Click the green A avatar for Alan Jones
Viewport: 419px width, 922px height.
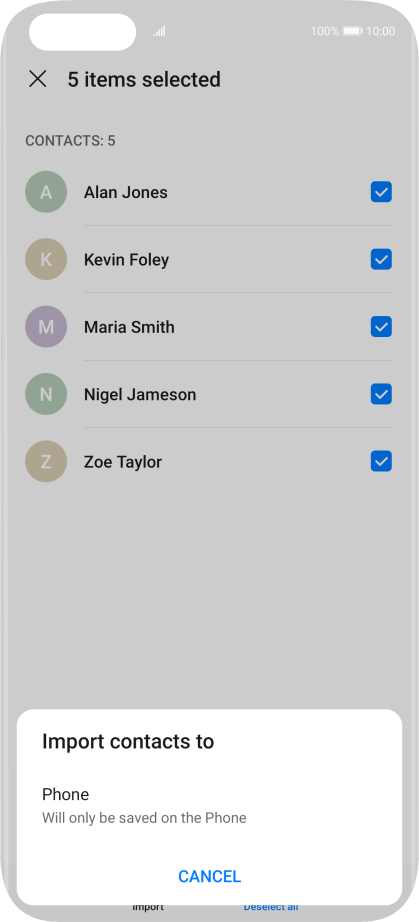pos(46,192)
